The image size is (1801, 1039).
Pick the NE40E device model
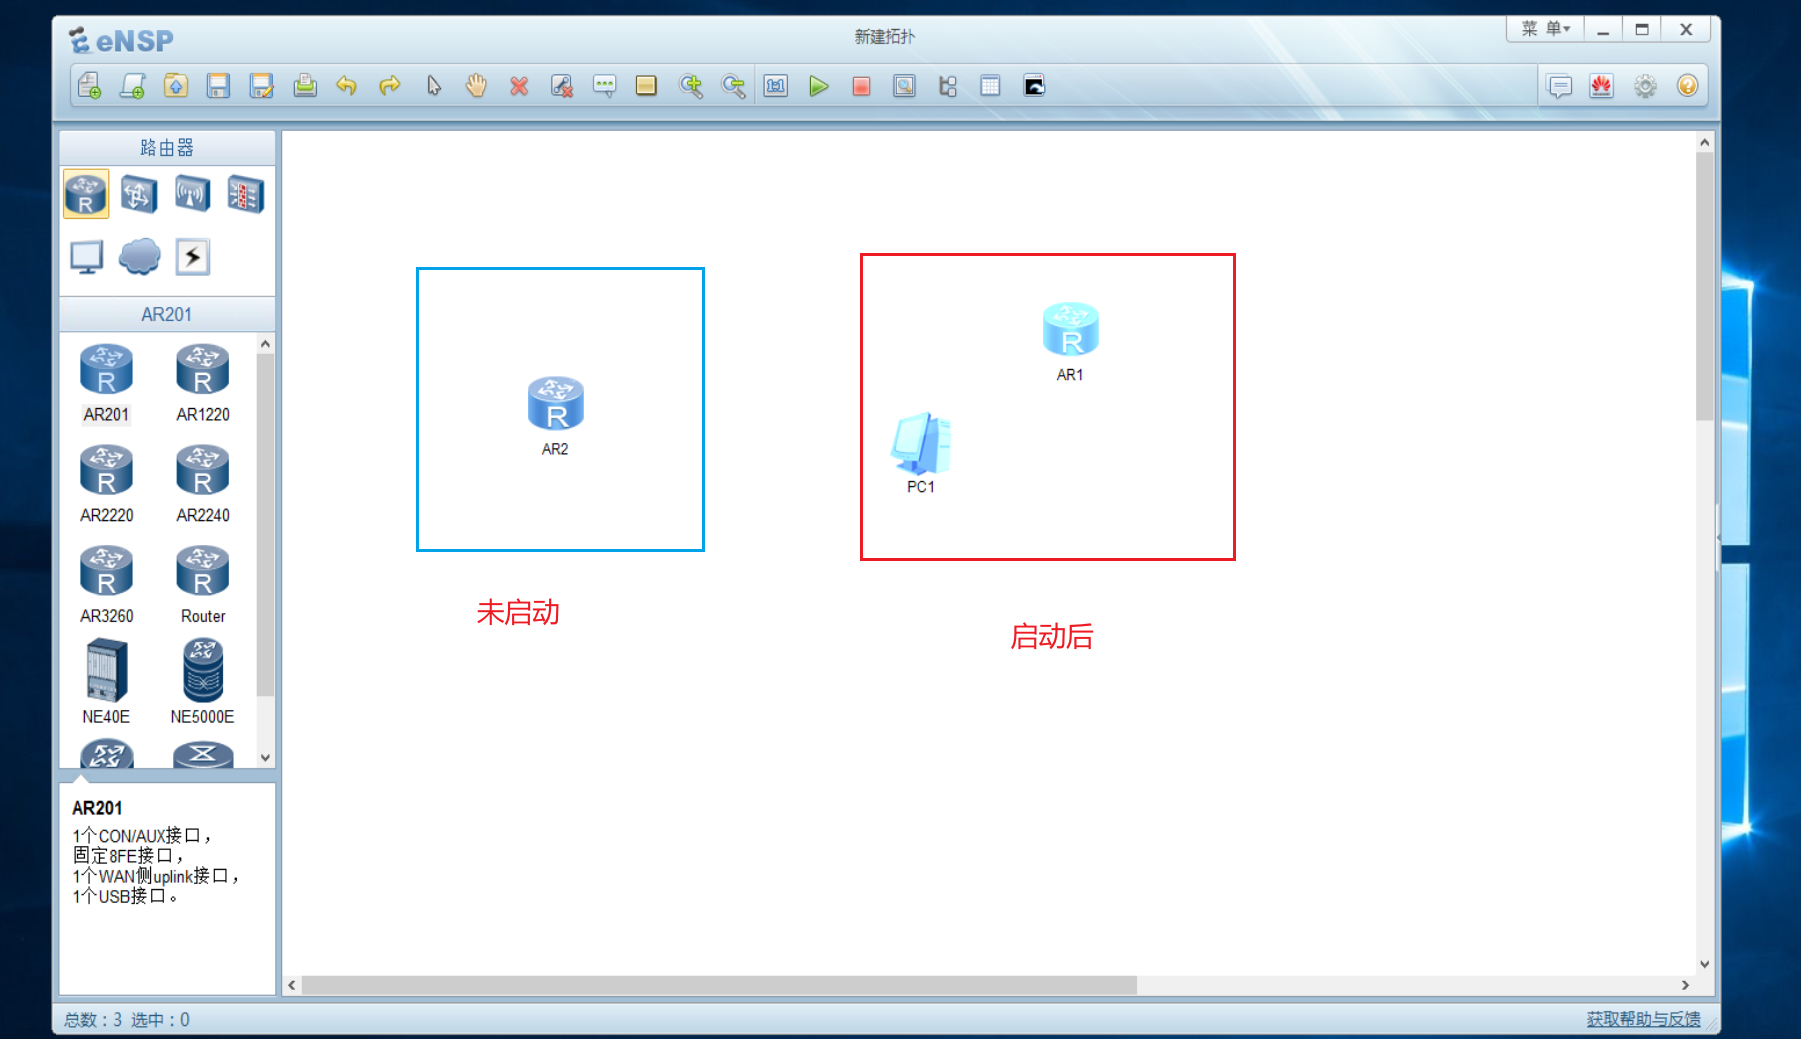(x=106, y=682)
